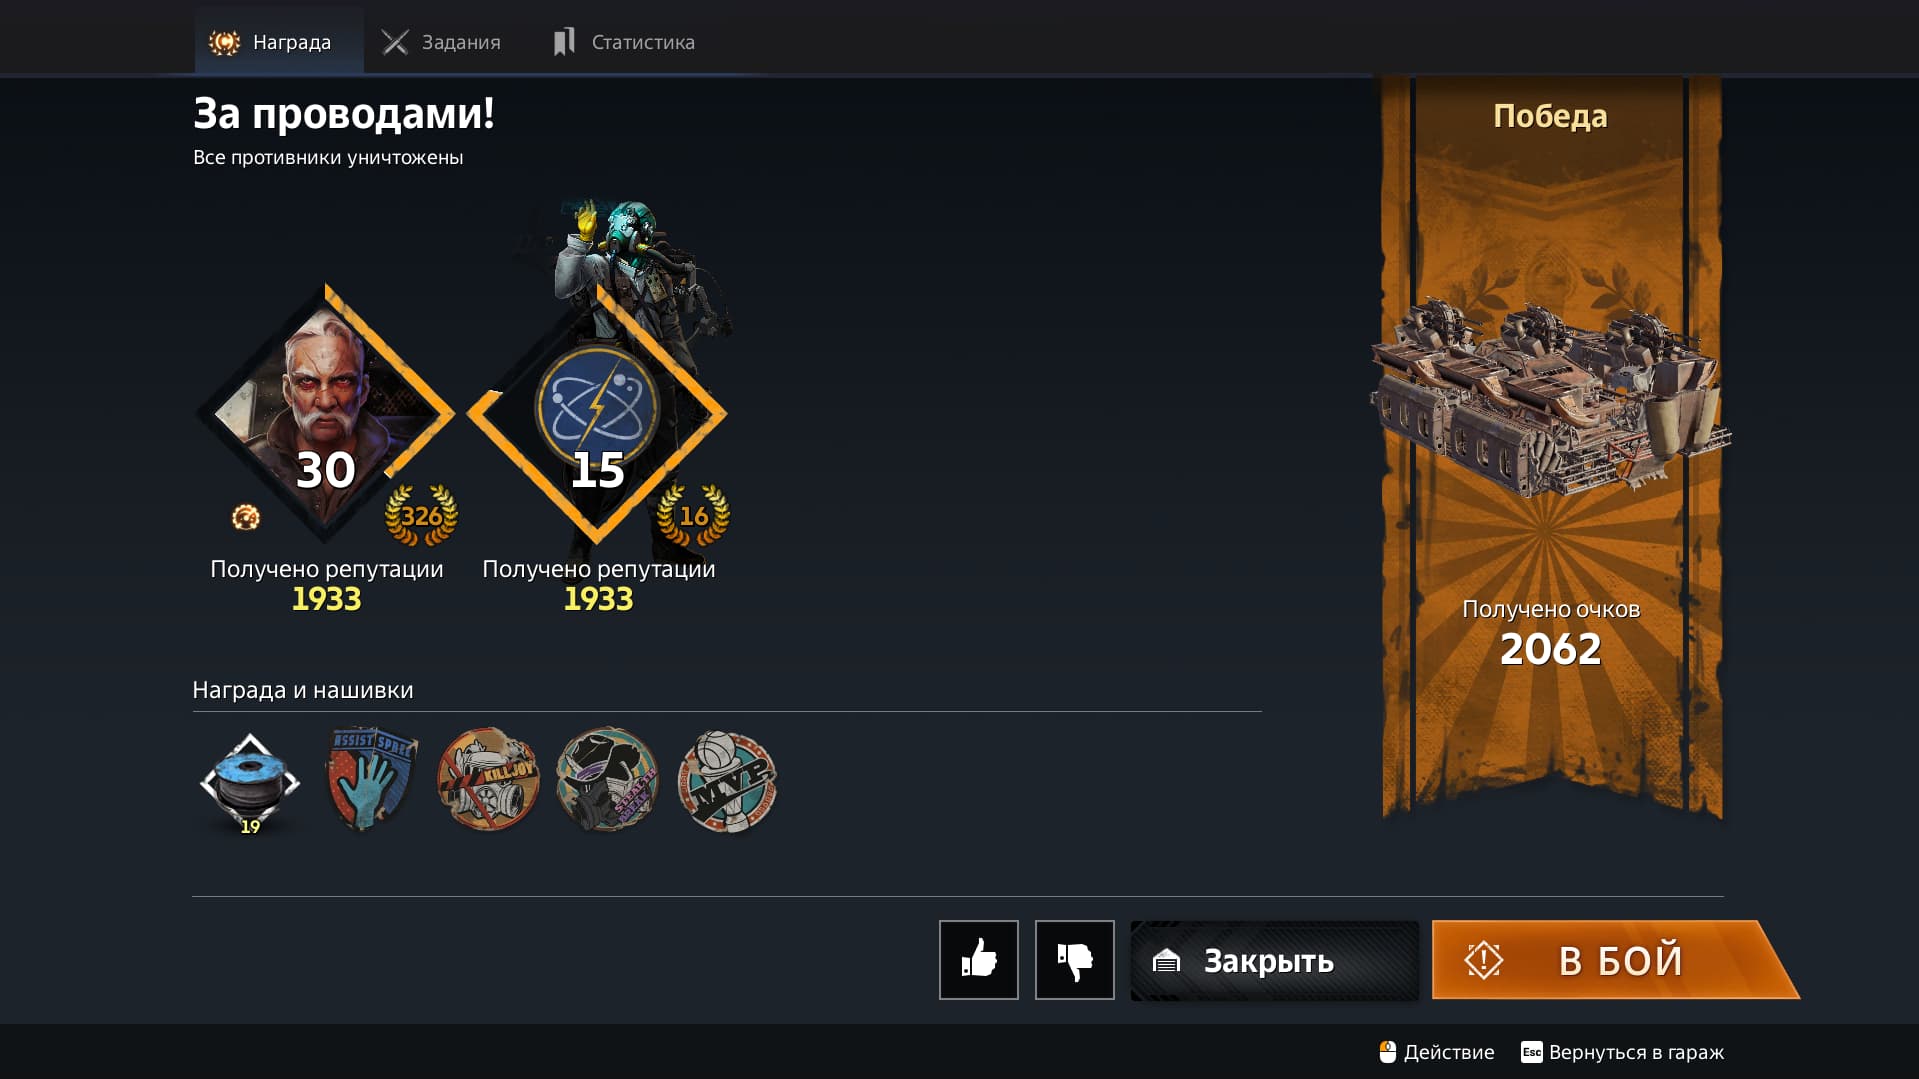Click the 16 laurel wreath badge
The height and width of the screenshot is (1079, 1919).
693,515
